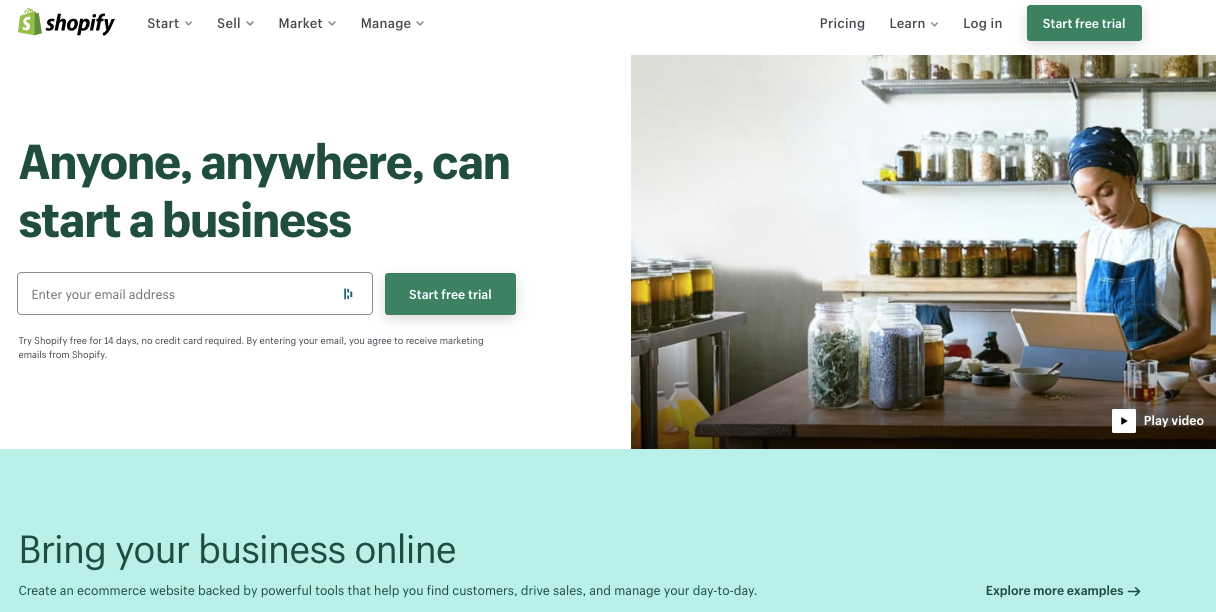Click the Play video label
Image resolution: width=1216 pixels, height=612 pixels.
[x=1173, y=421]
